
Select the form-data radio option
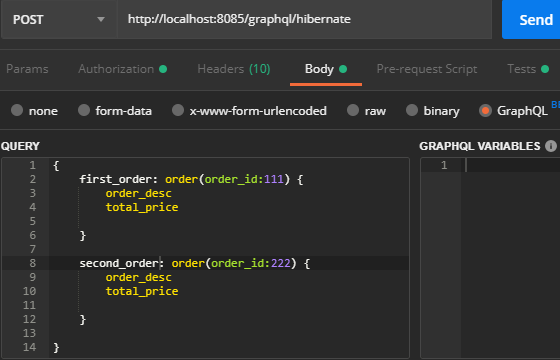click(x=84, y=110)
